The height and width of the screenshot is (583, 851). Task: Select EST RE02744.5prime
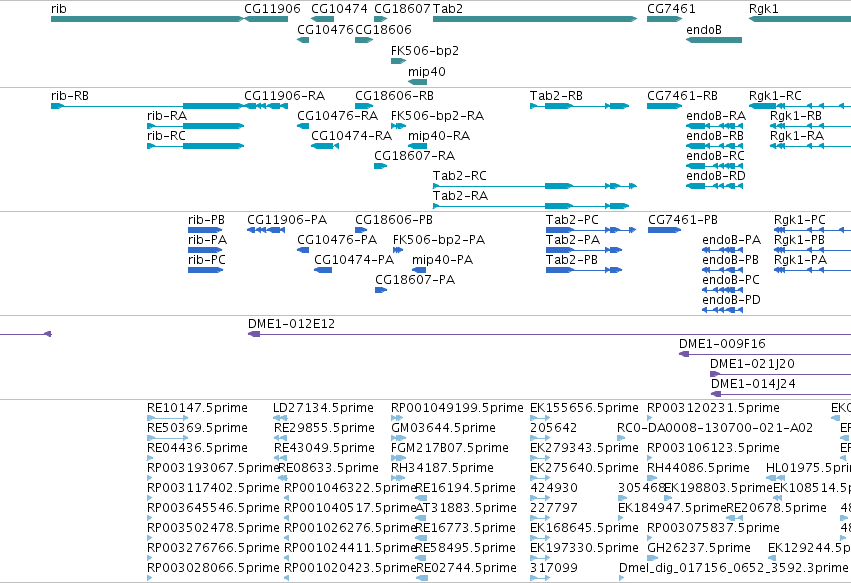point(465,568)
